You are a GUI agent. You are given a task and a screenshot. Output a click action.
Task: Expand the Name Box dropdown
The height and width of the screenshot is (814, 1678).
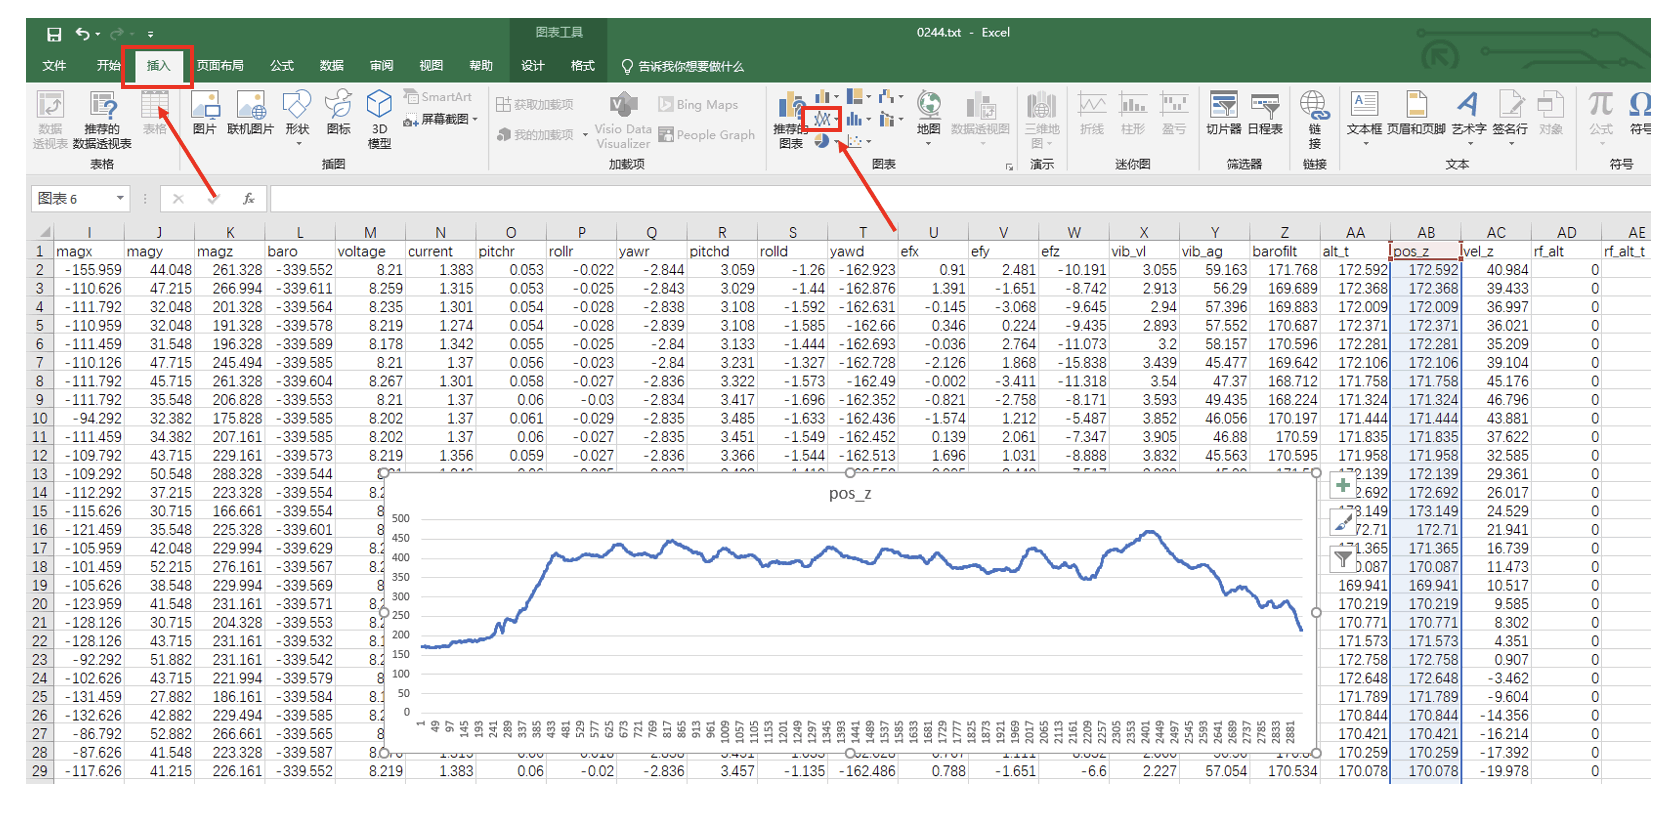point(120,198)
